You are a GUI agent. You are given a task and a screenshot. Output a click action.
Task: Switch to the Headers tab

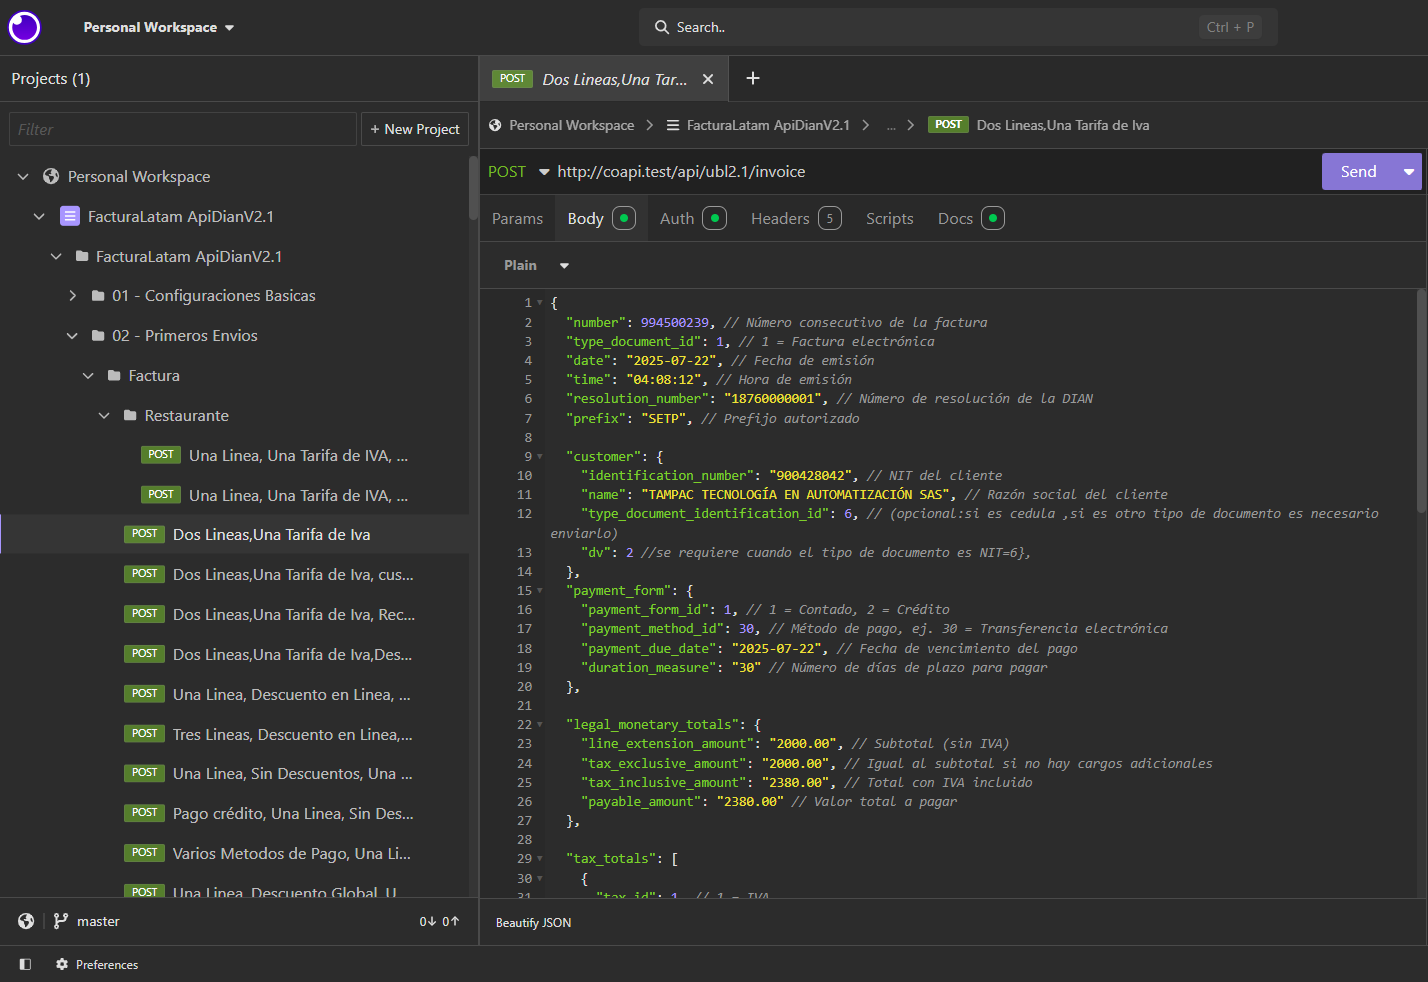[x=796, y=218]
